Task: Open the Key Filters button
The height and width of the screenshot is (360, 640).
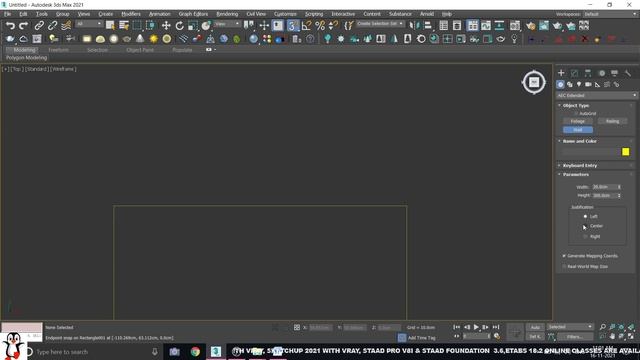Action: coord(575,337)
